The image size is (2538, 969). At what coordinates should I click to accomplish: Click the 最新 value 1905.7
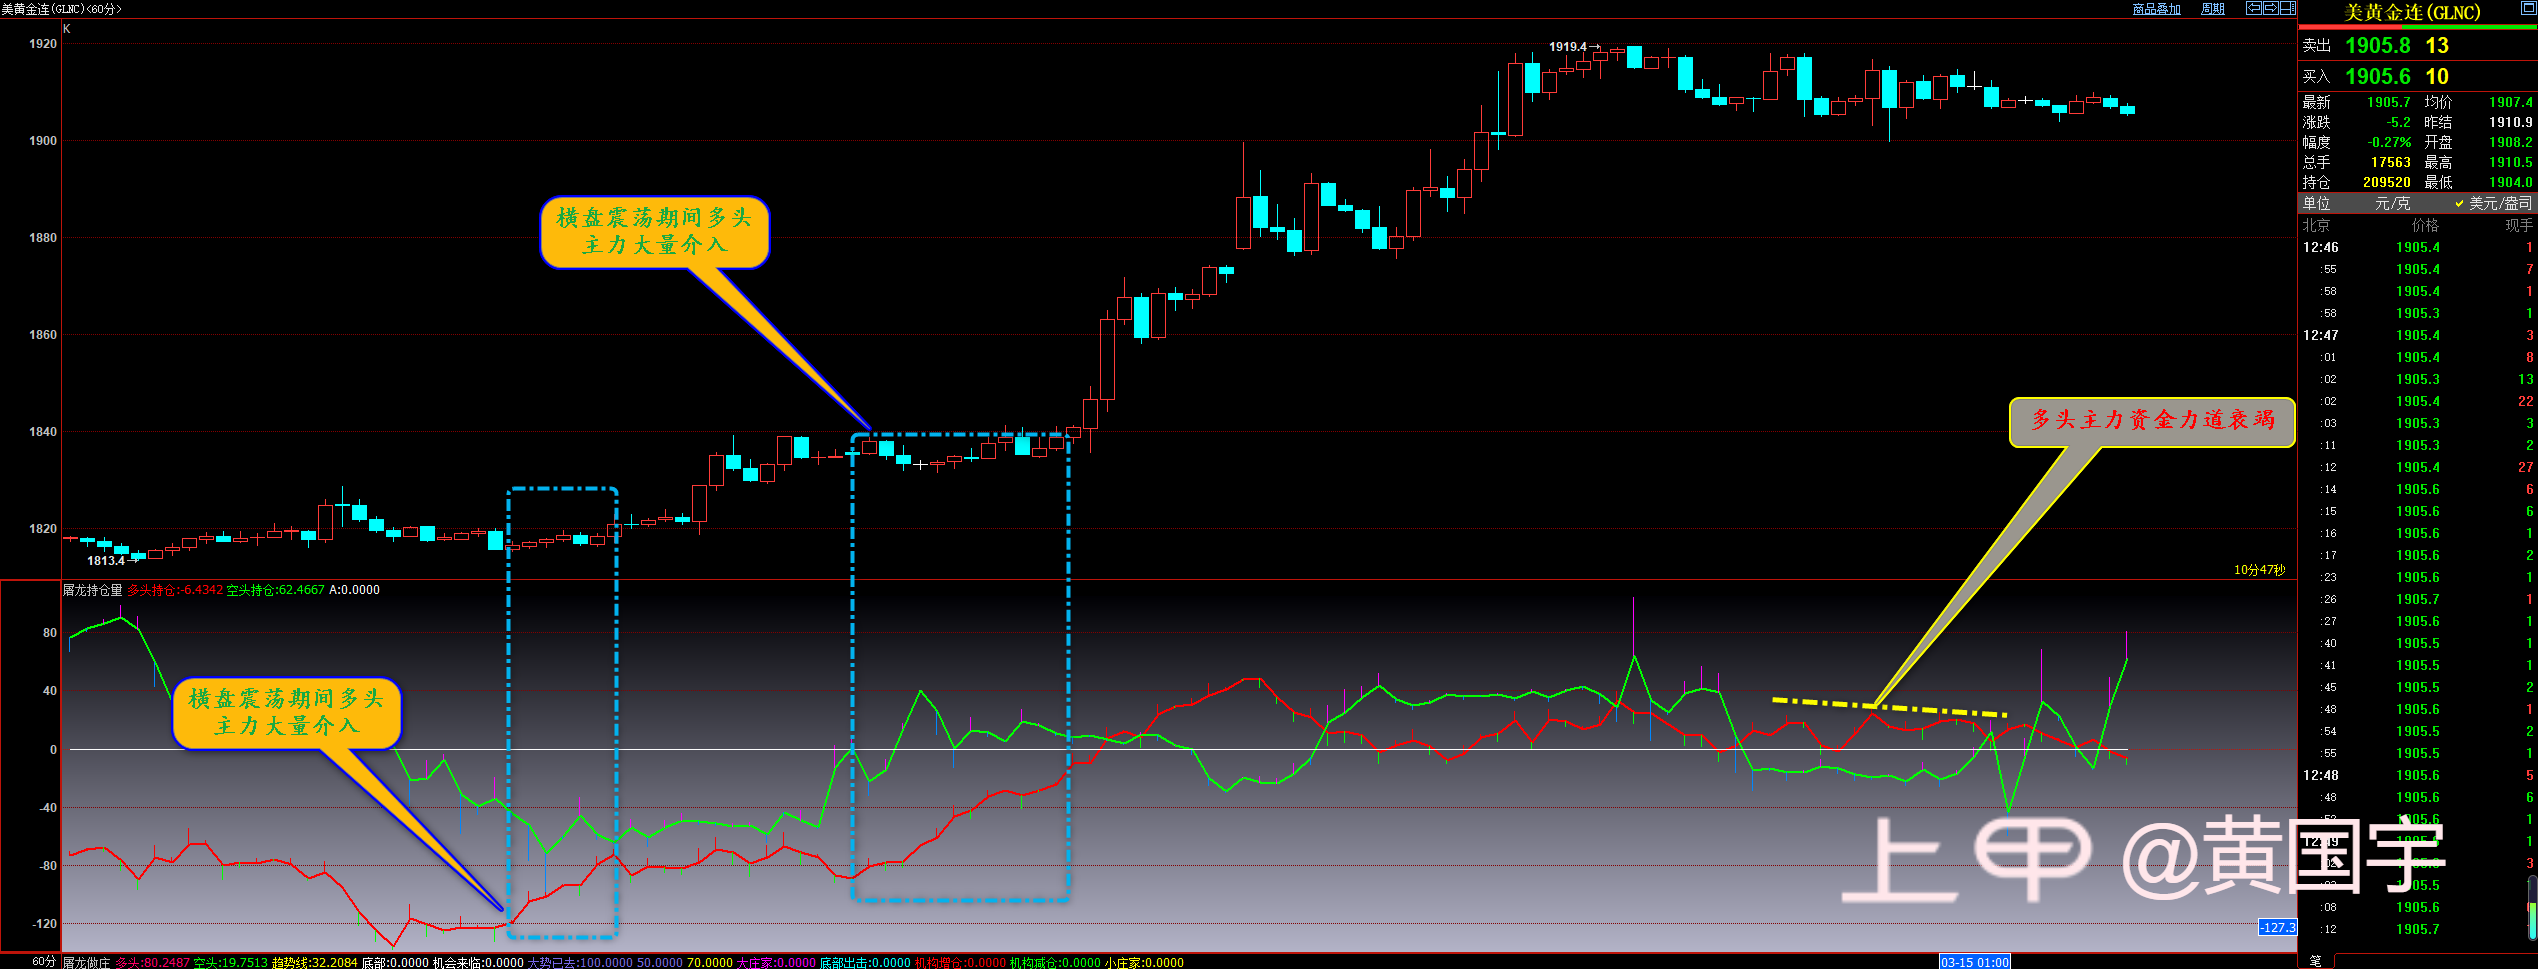point(2388,102)
